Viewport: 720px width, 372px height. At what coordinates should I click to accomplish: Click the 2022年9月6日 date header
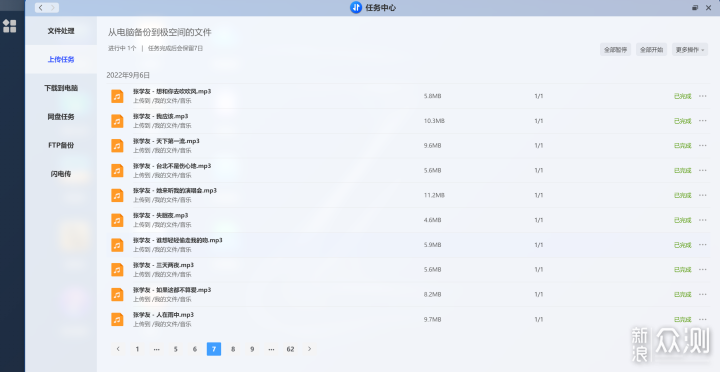(128, 75)
